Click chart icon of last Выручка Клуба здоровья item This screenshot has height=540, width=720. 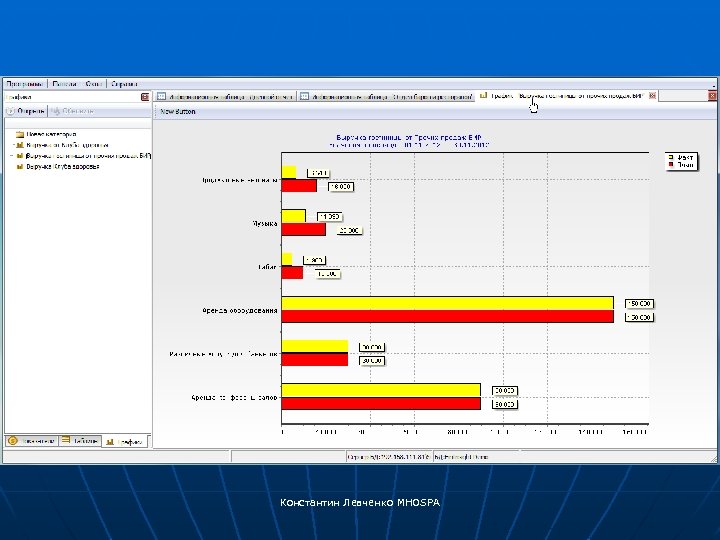click(x=20, y=167)
